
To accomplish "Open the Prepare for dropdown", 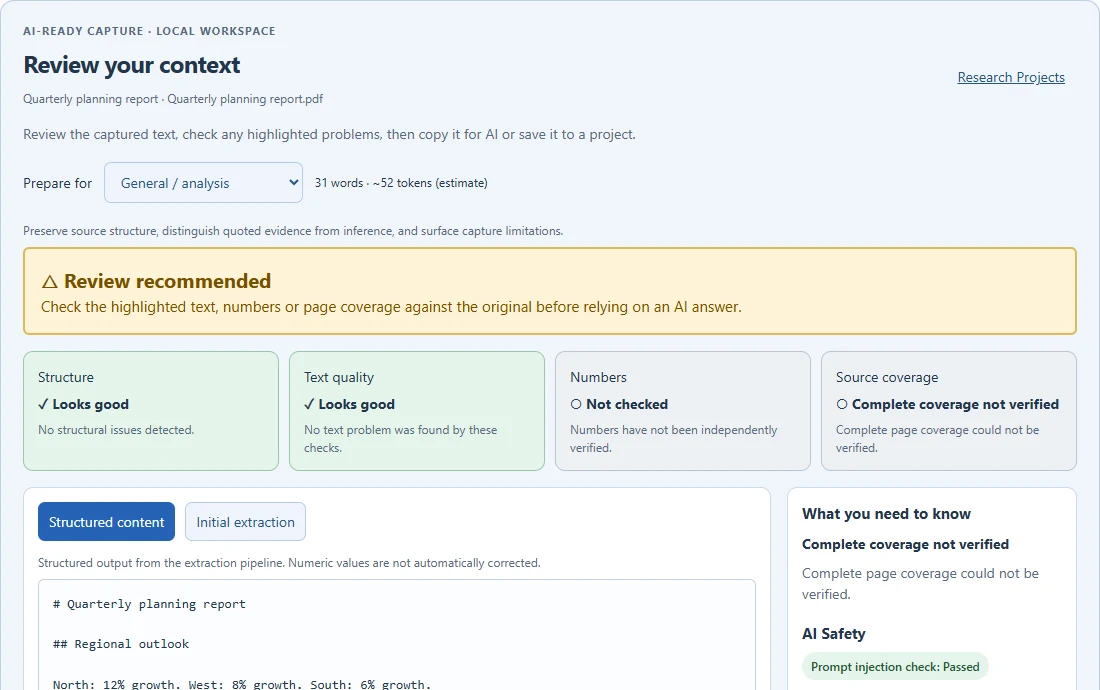I will (203, 183).
